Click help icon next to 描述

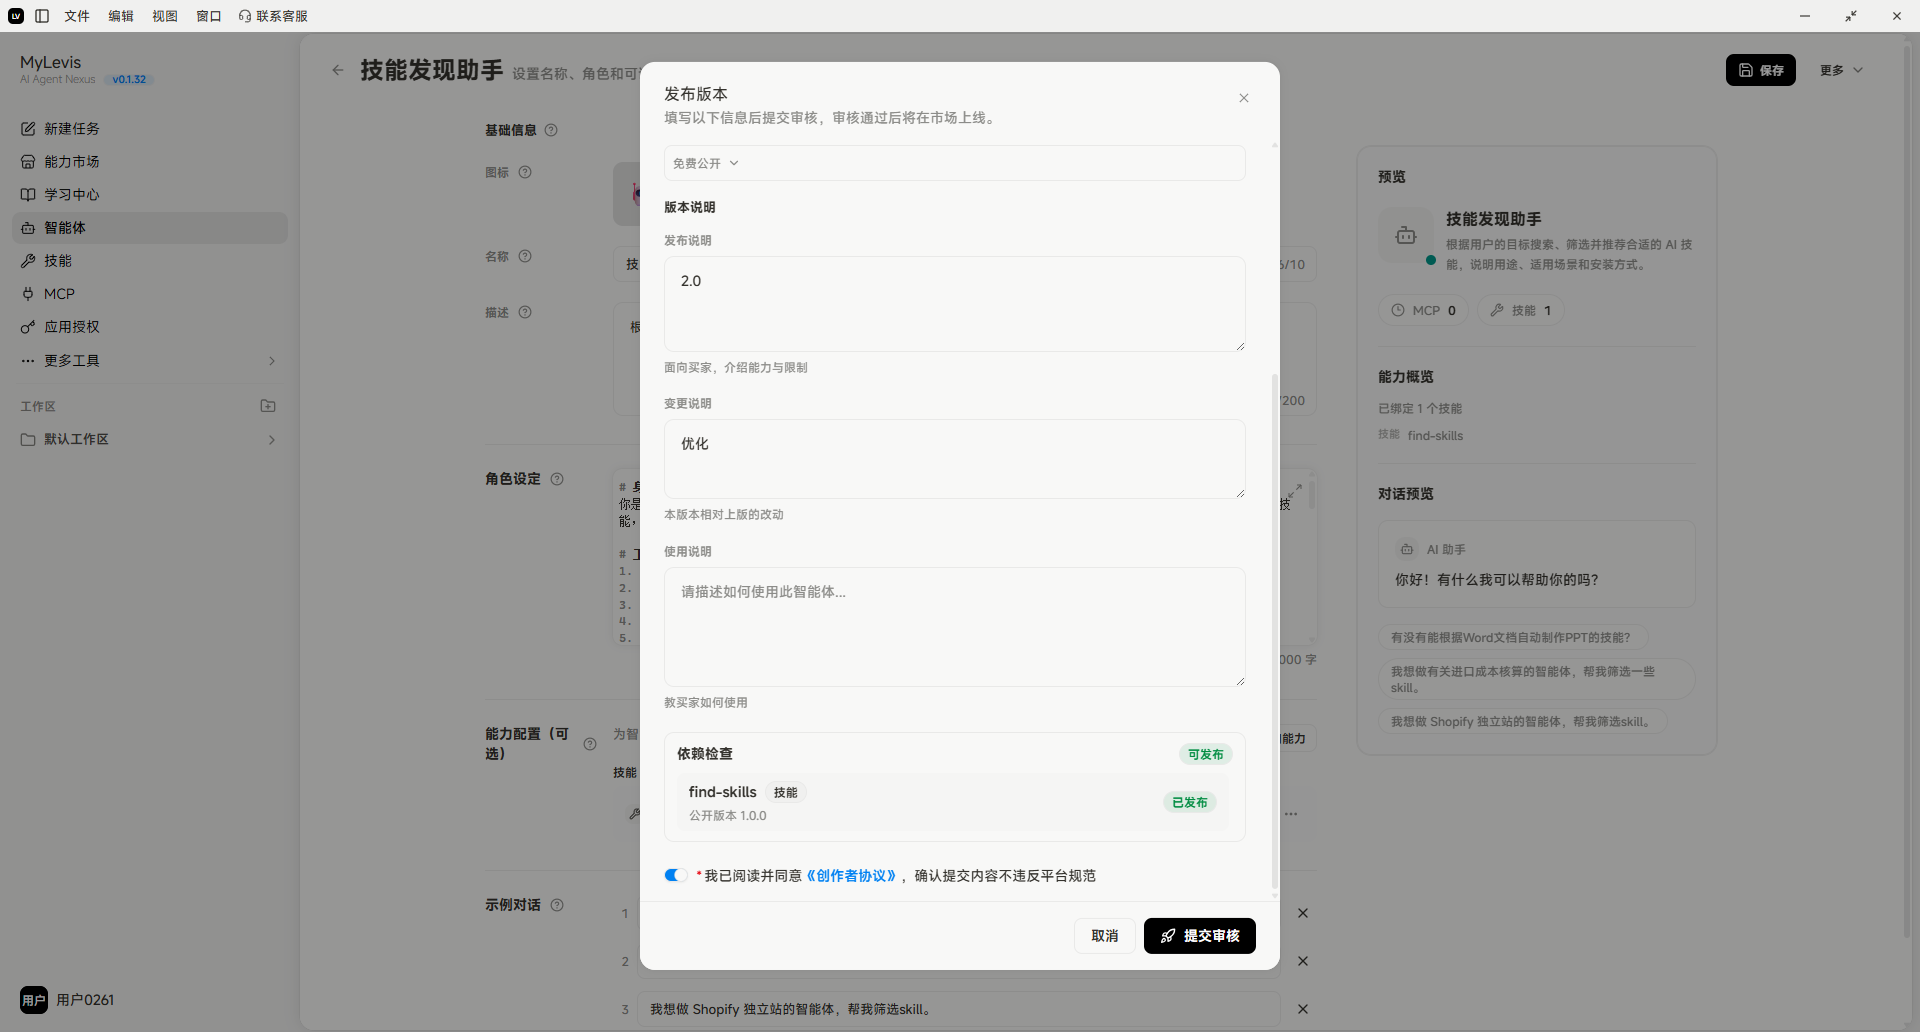tap(525, 312)
